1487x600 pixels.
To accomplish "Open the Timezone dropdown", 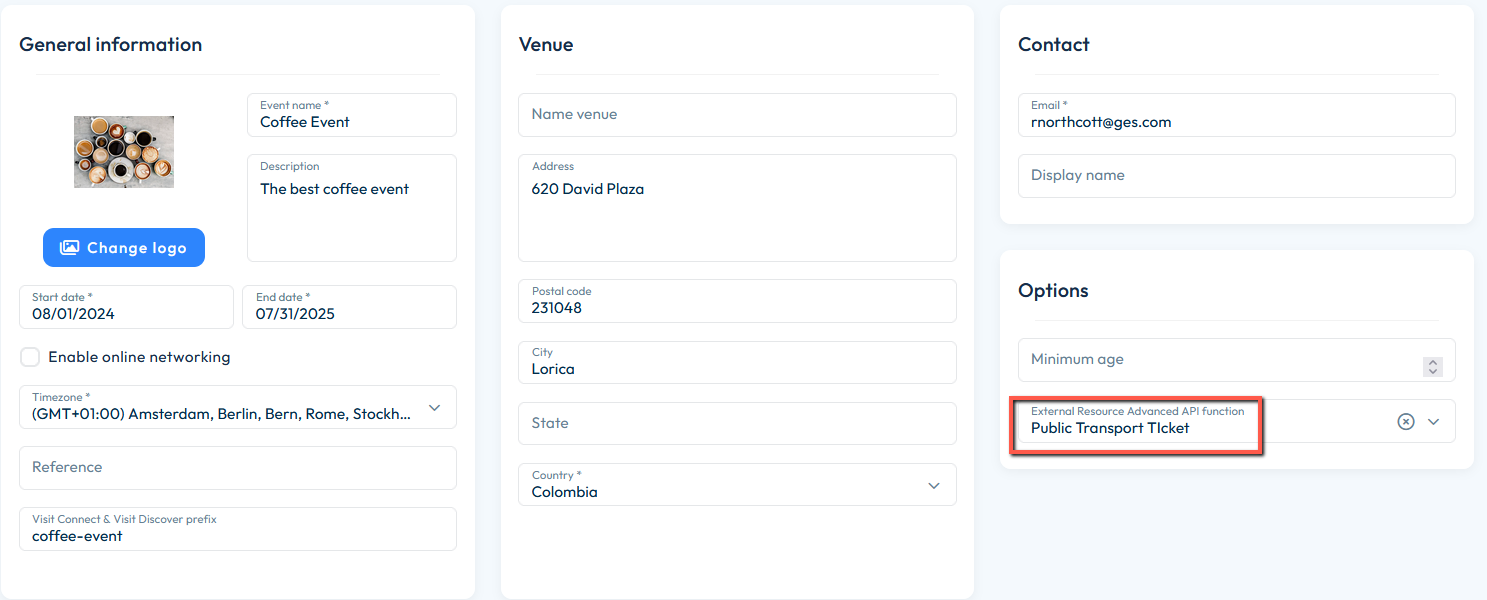I will (x=434, y=407).
